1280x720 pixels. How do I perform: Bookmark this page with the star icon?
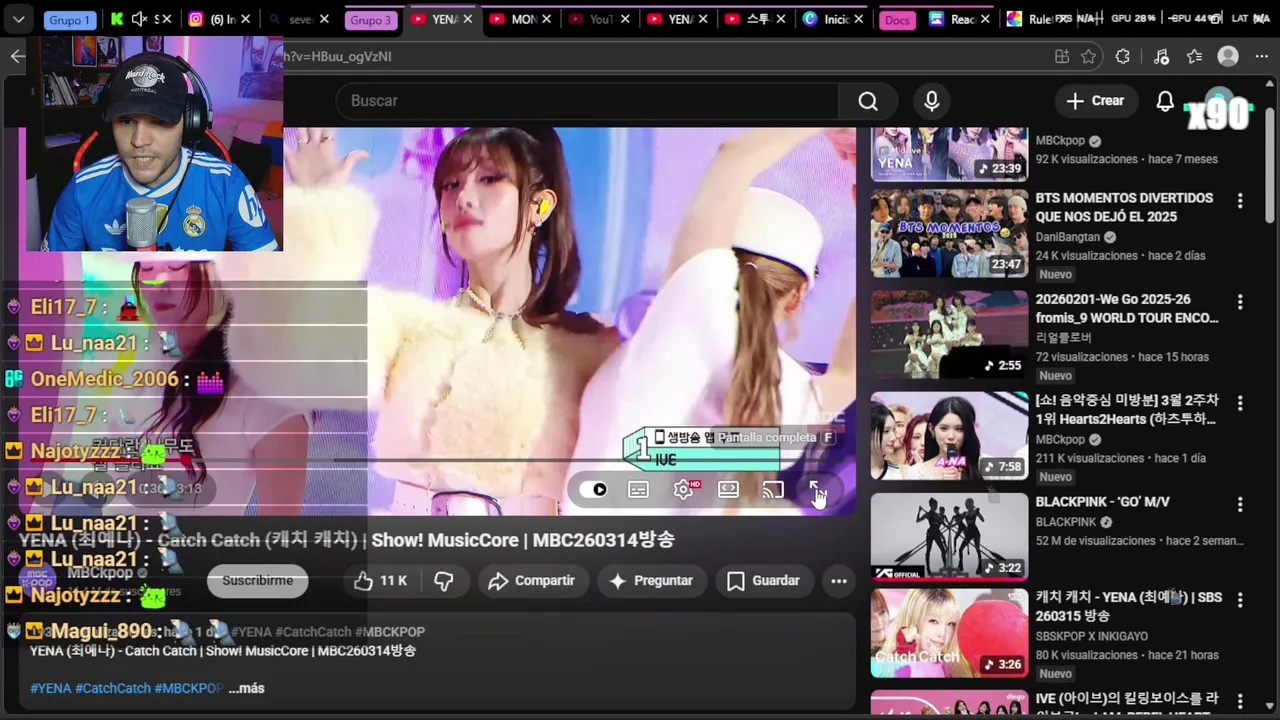point(1089,57)
